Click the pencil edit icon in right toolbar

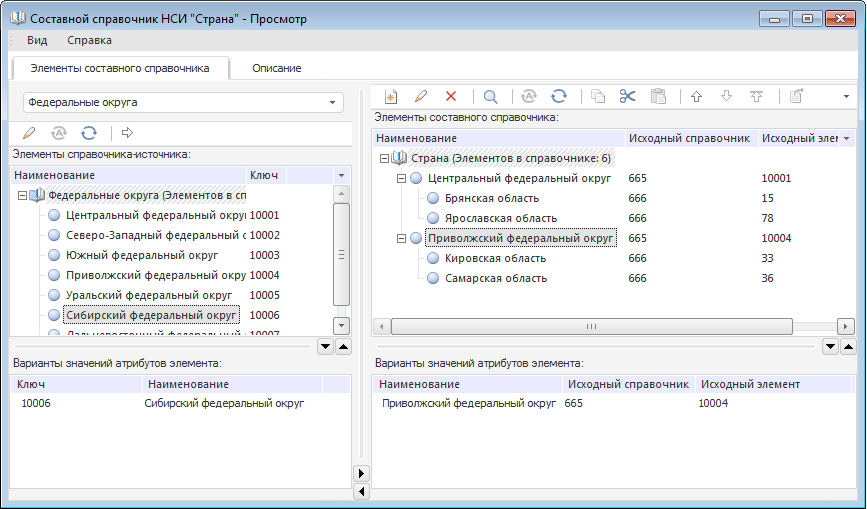tap(421, 96)
